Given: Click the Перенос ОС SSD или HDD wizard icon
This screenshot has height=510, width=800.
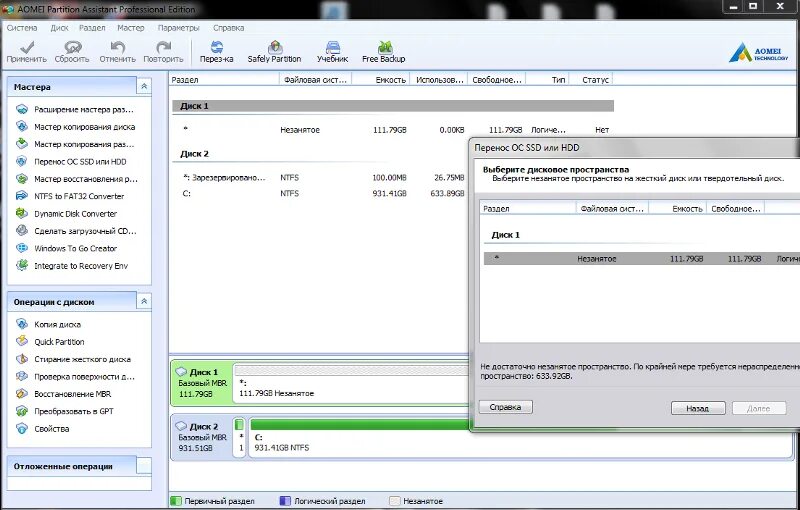Looking at the screenshot, I should coord(22,161).
